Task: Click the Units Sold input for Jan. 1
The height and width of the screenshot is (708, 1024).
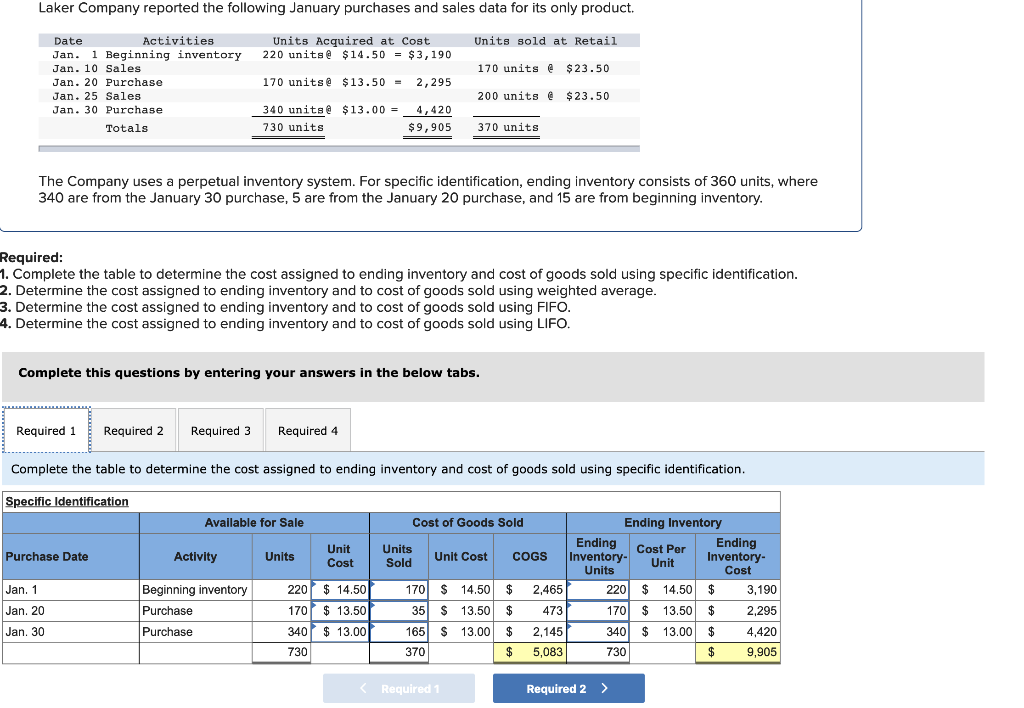Action: coord(398,590)
